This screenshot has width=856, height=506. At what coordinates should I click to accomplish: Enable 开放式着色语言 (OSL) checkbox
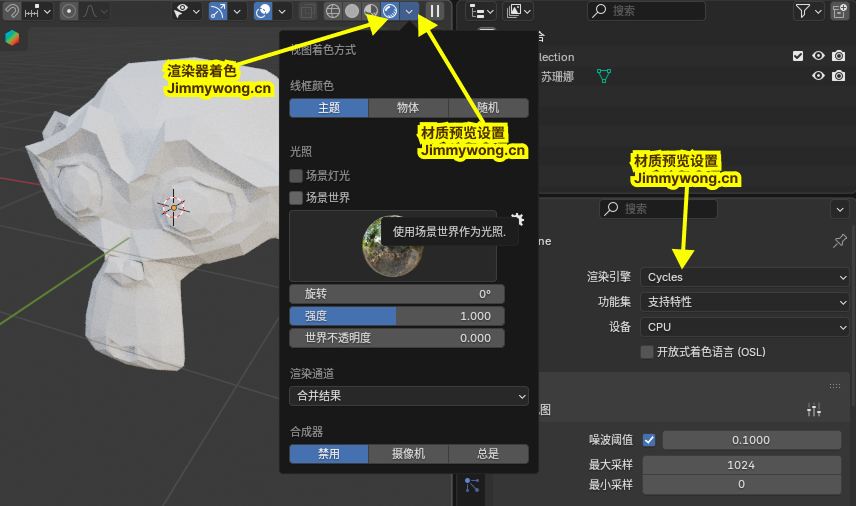point(647,352)
